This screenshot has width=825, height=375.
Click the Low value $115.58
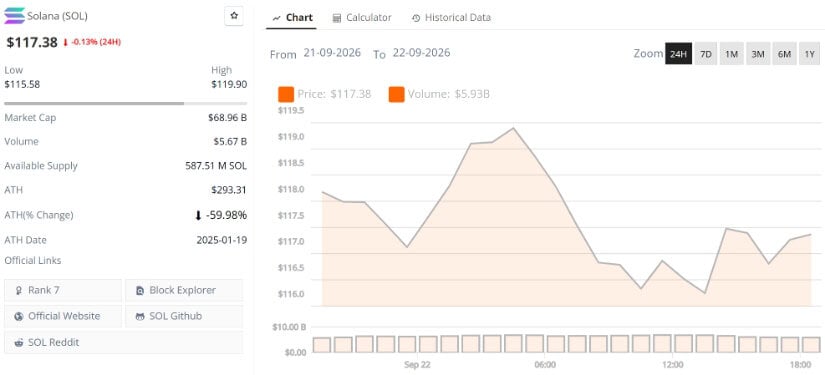22,84
